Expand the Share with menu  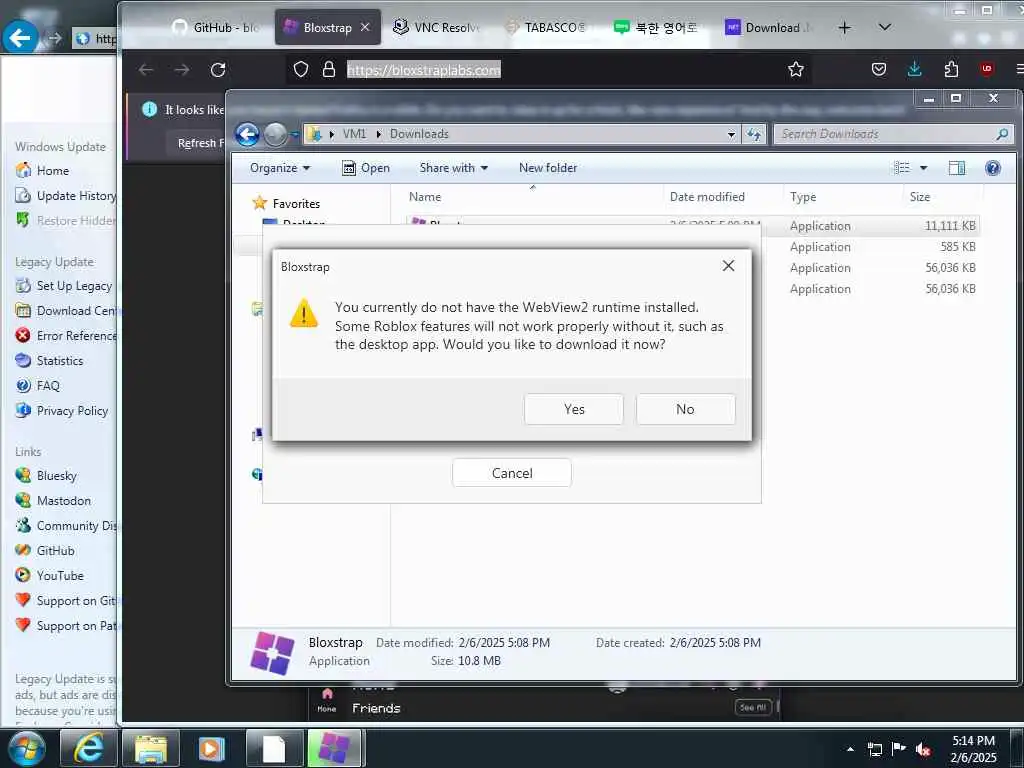[453, 168]
